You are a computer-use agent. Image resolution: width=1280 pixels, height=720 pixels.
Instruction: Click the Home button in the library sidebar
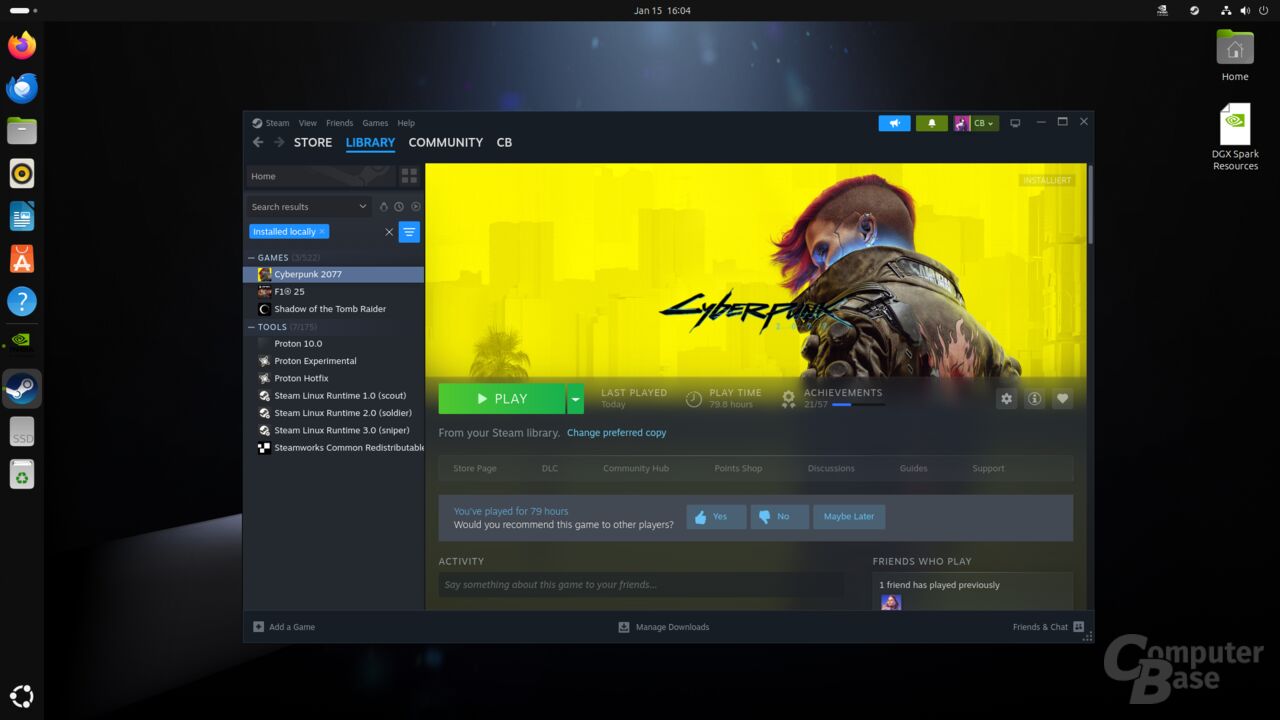[x=321, y=176]
